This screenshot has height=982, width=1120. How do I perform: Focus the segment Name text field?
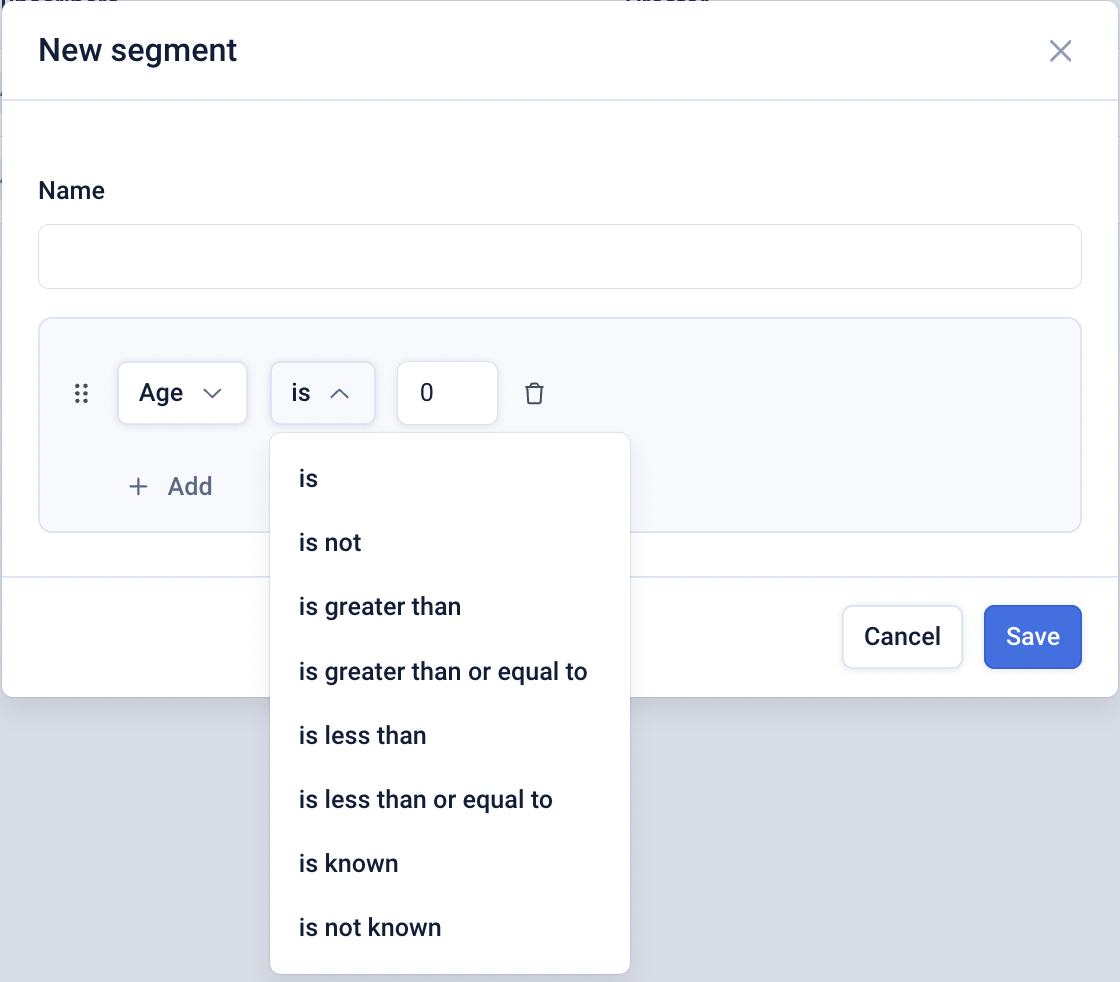(560, 257)
